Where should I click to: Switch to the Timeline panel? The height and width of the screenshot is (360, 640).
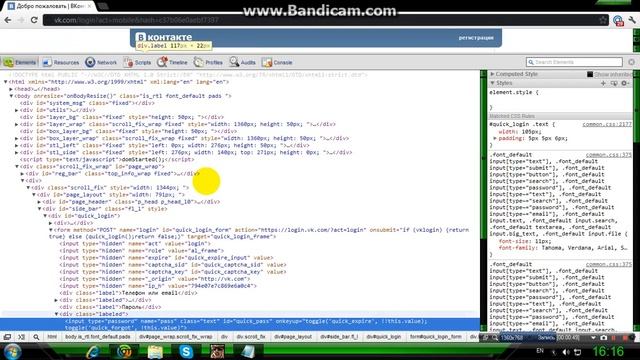[x=173, y=62]
